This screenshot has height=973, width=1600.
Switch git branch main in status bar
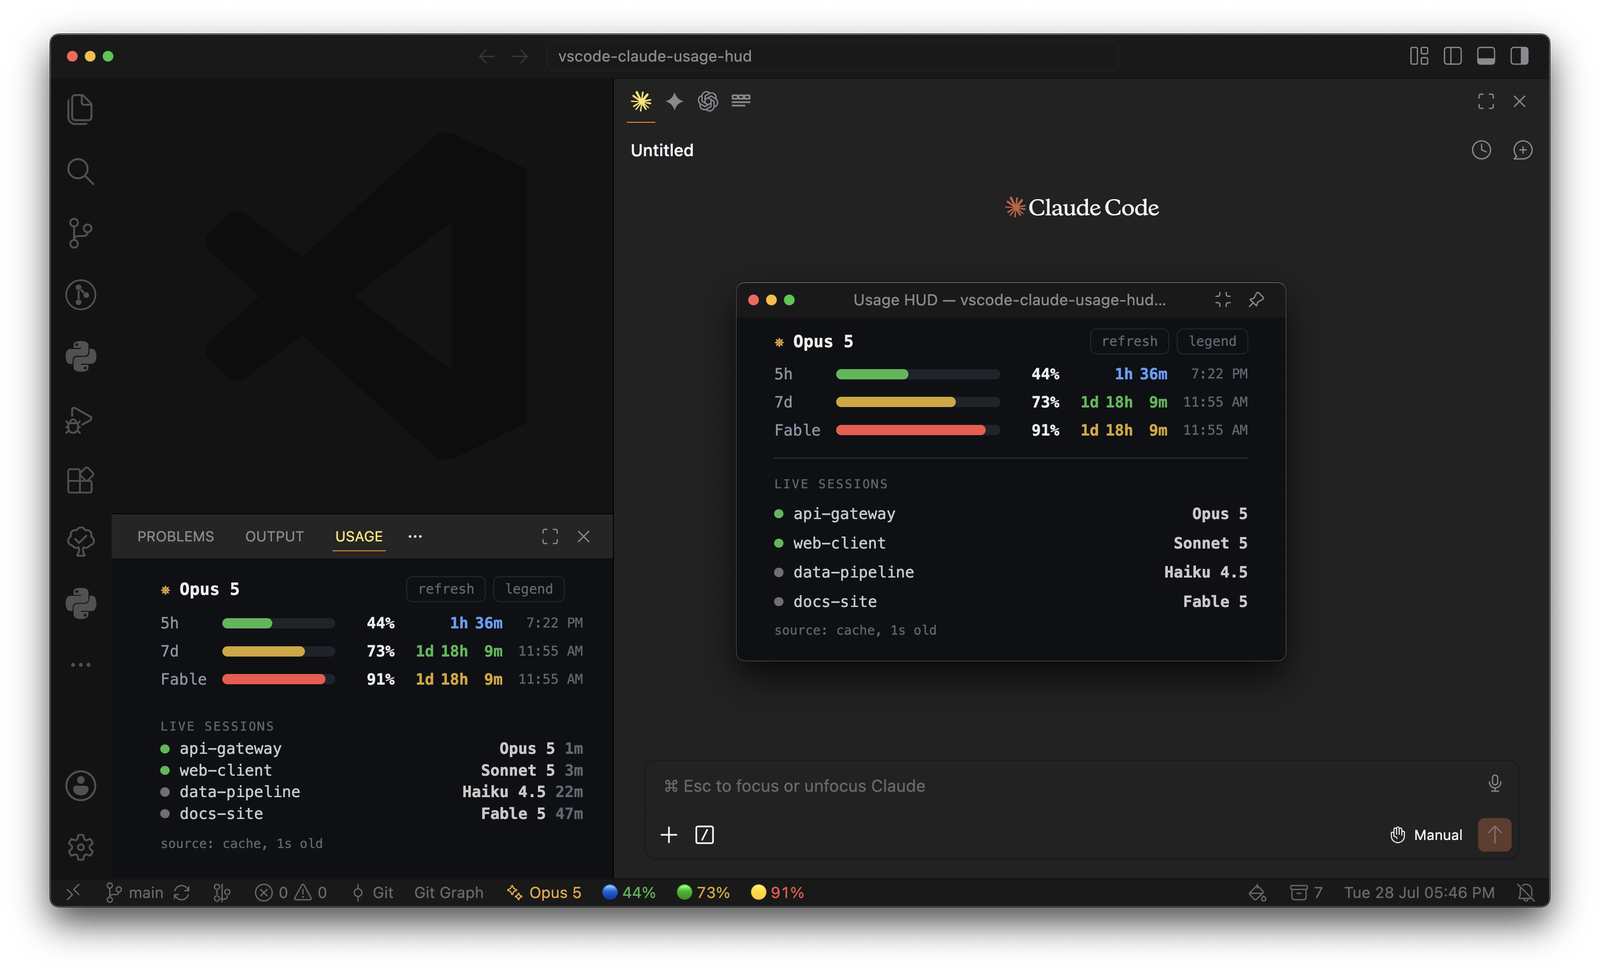click(135, 892)
